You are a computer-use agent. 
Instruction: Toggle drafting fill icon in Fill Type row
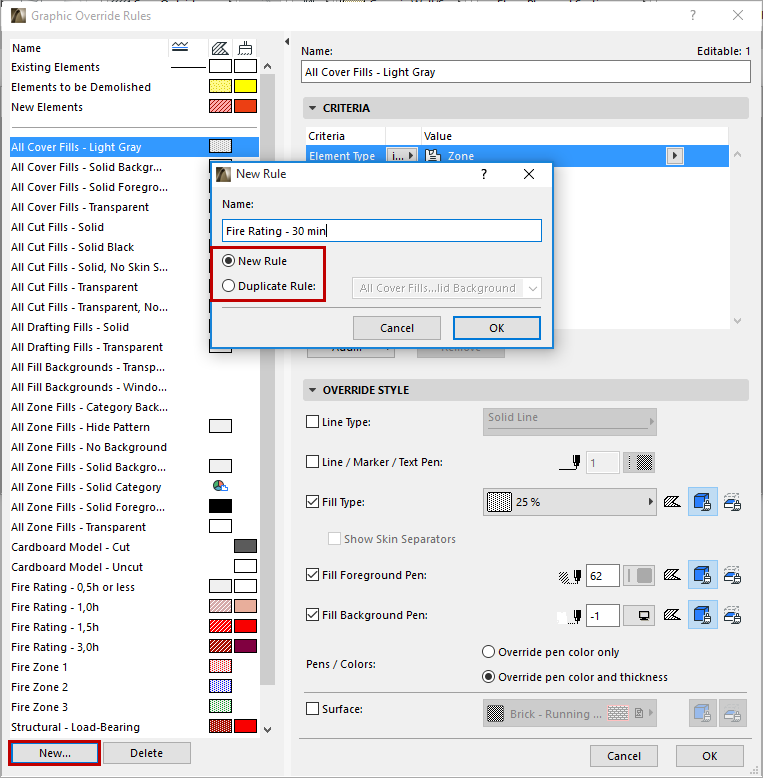(x=732, y=502)
